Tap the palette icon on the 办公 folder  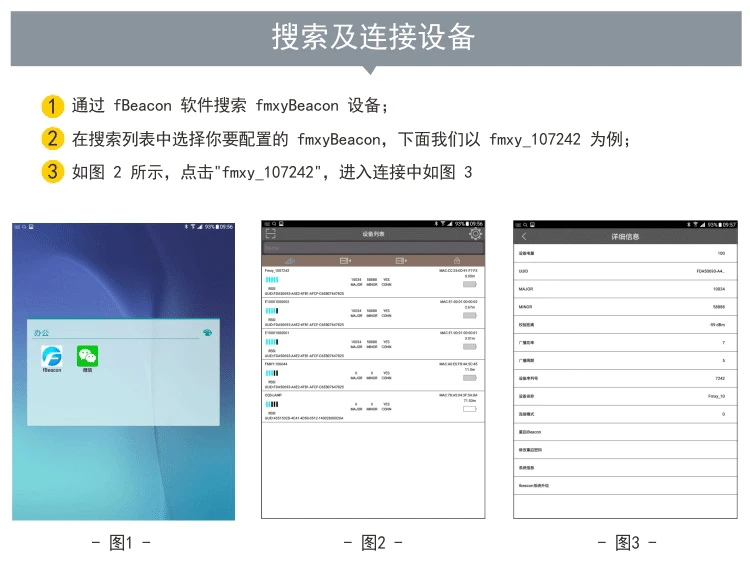click(x=207, y=332)
